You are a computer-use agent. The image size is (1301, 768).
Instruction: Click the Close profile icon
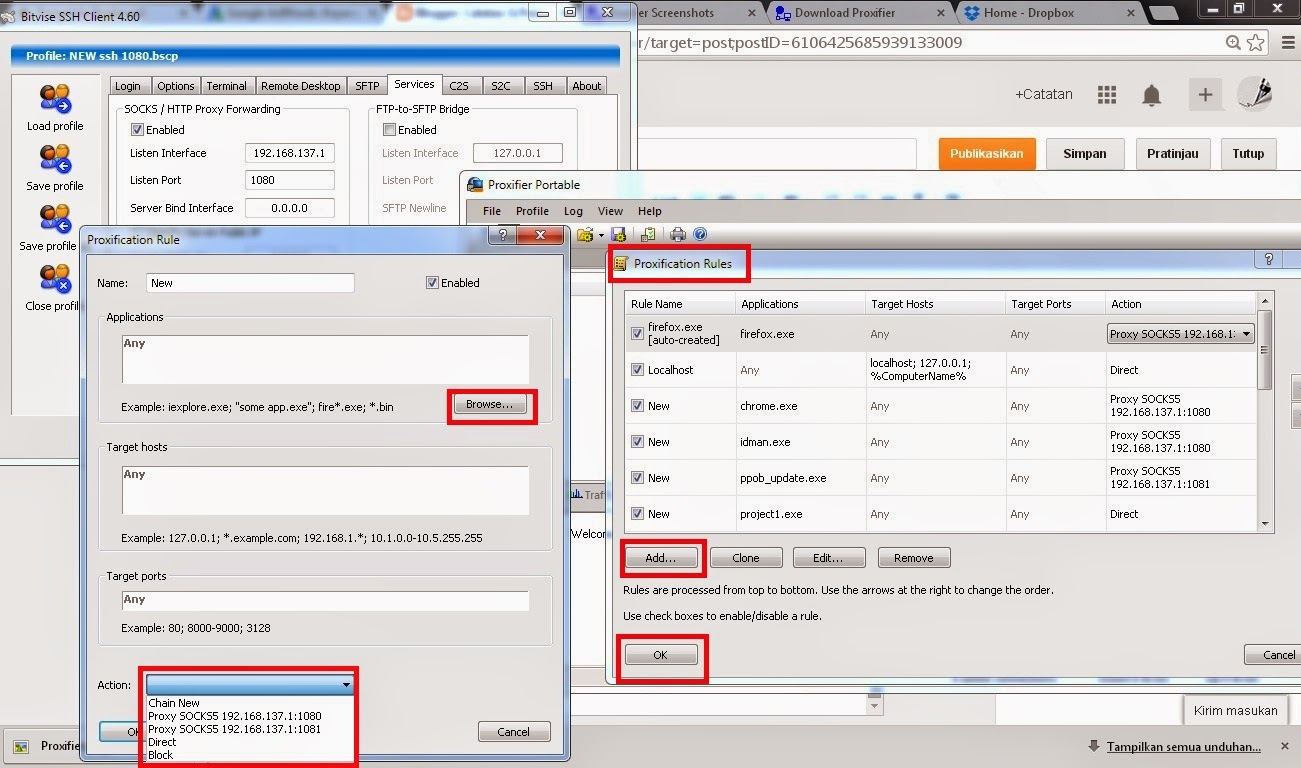[x=55, y=280]
